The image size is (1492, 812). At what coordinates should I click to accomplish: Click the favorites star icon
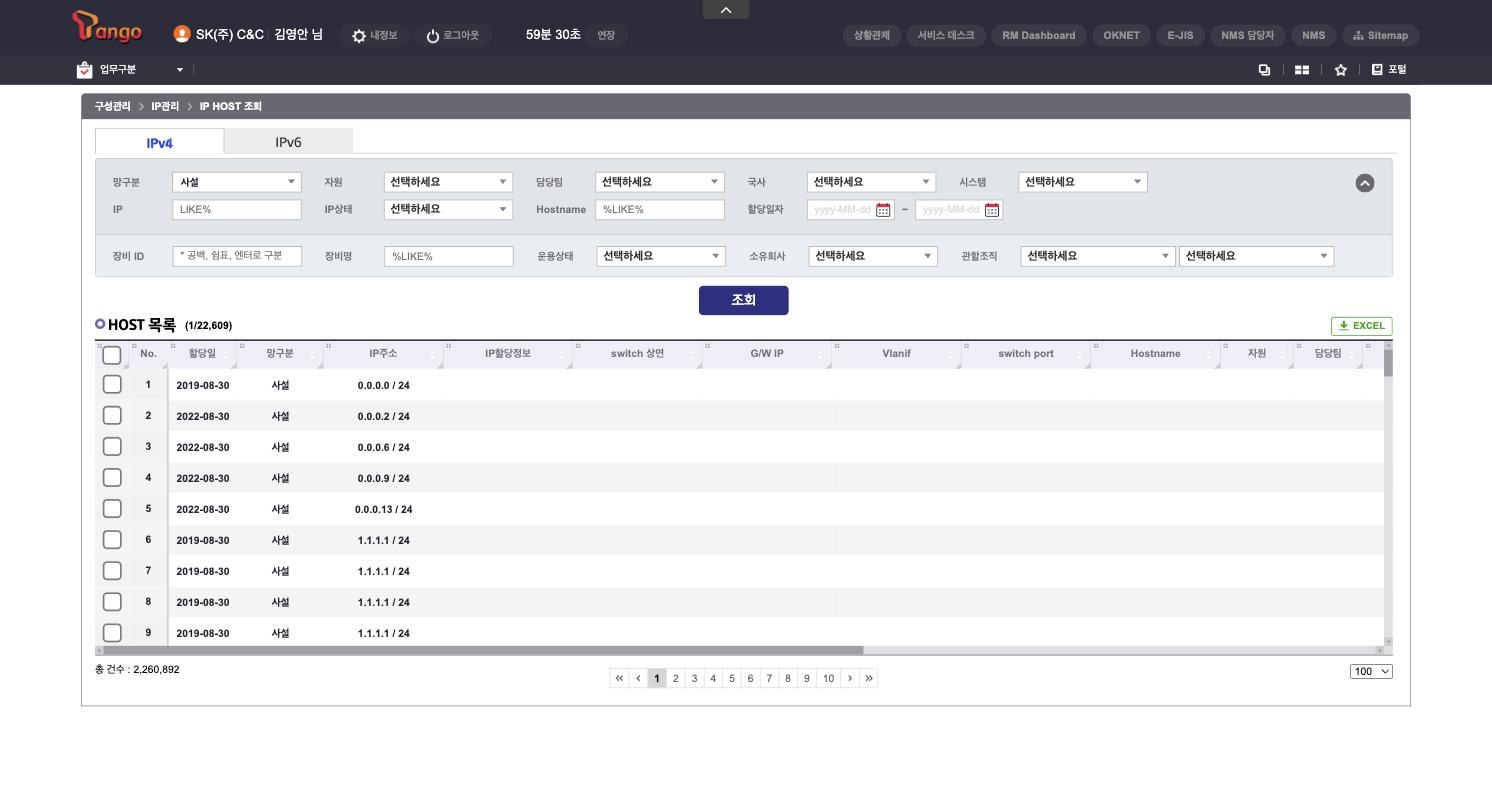pyautogui.click(x=1340, y=70)
